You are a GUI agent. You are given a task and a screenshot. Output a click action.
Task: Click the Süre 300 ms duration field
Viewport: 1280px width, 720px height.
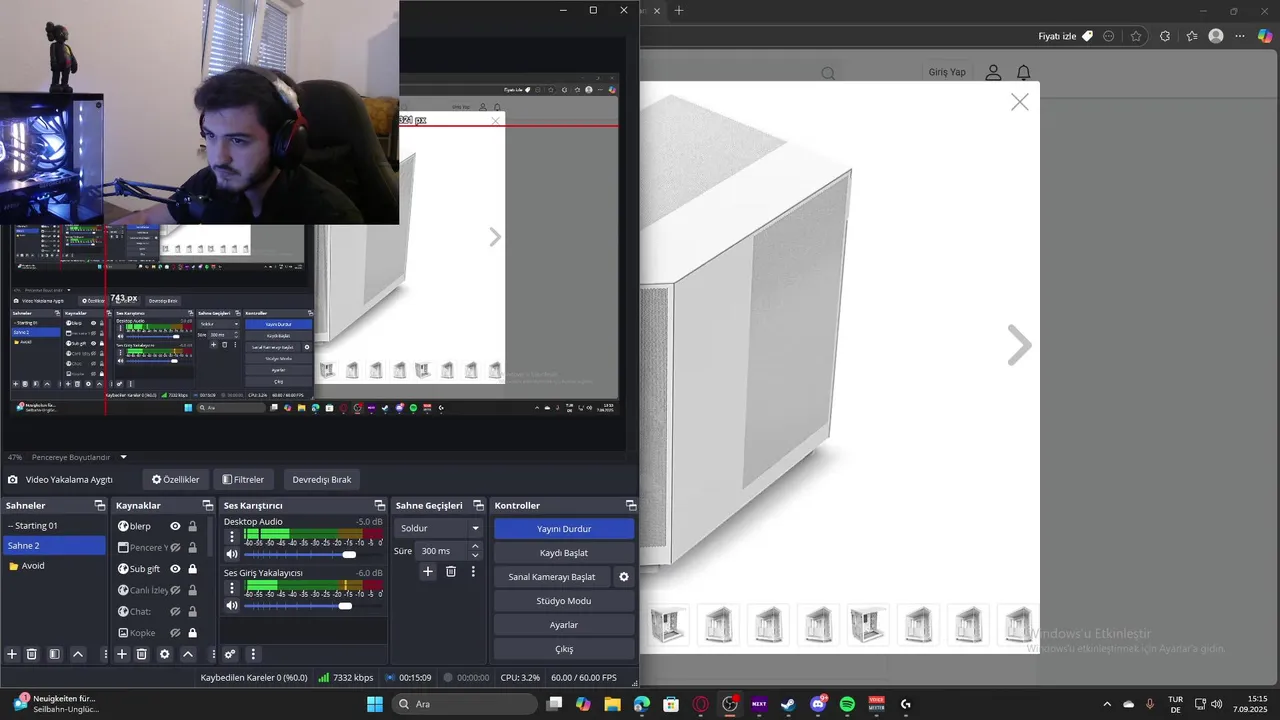pyautogui.click(x=441, y=551)
